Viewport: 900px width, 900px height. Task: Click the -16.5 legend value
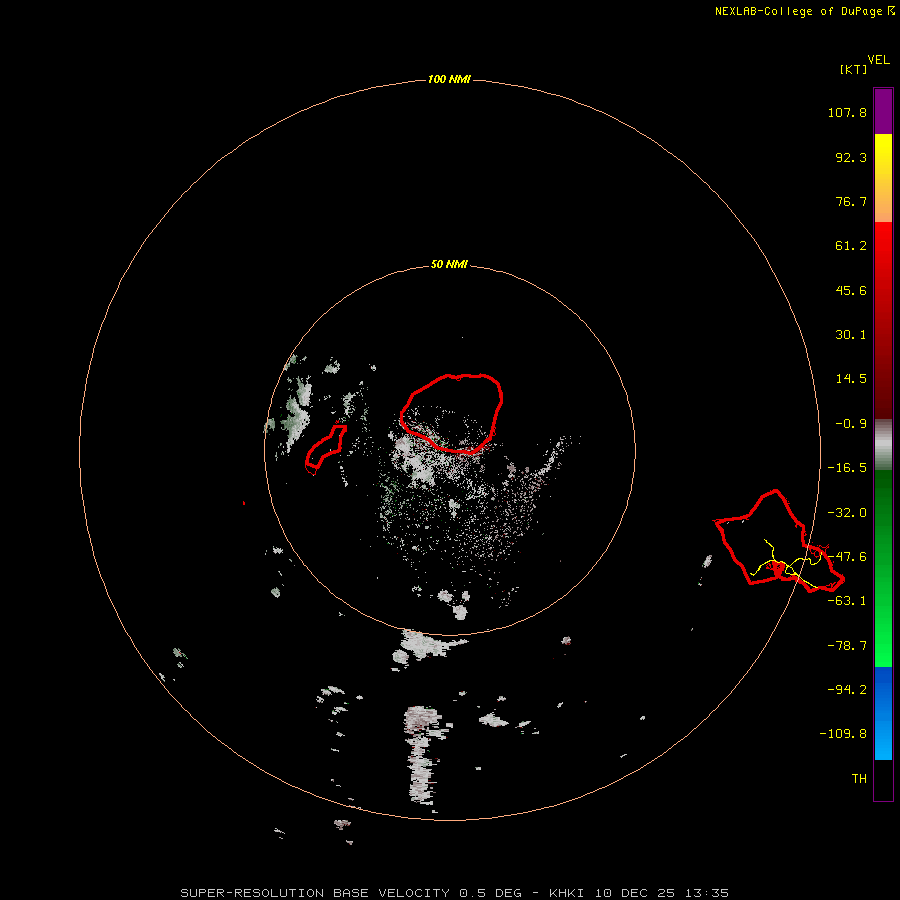[847, 468]
